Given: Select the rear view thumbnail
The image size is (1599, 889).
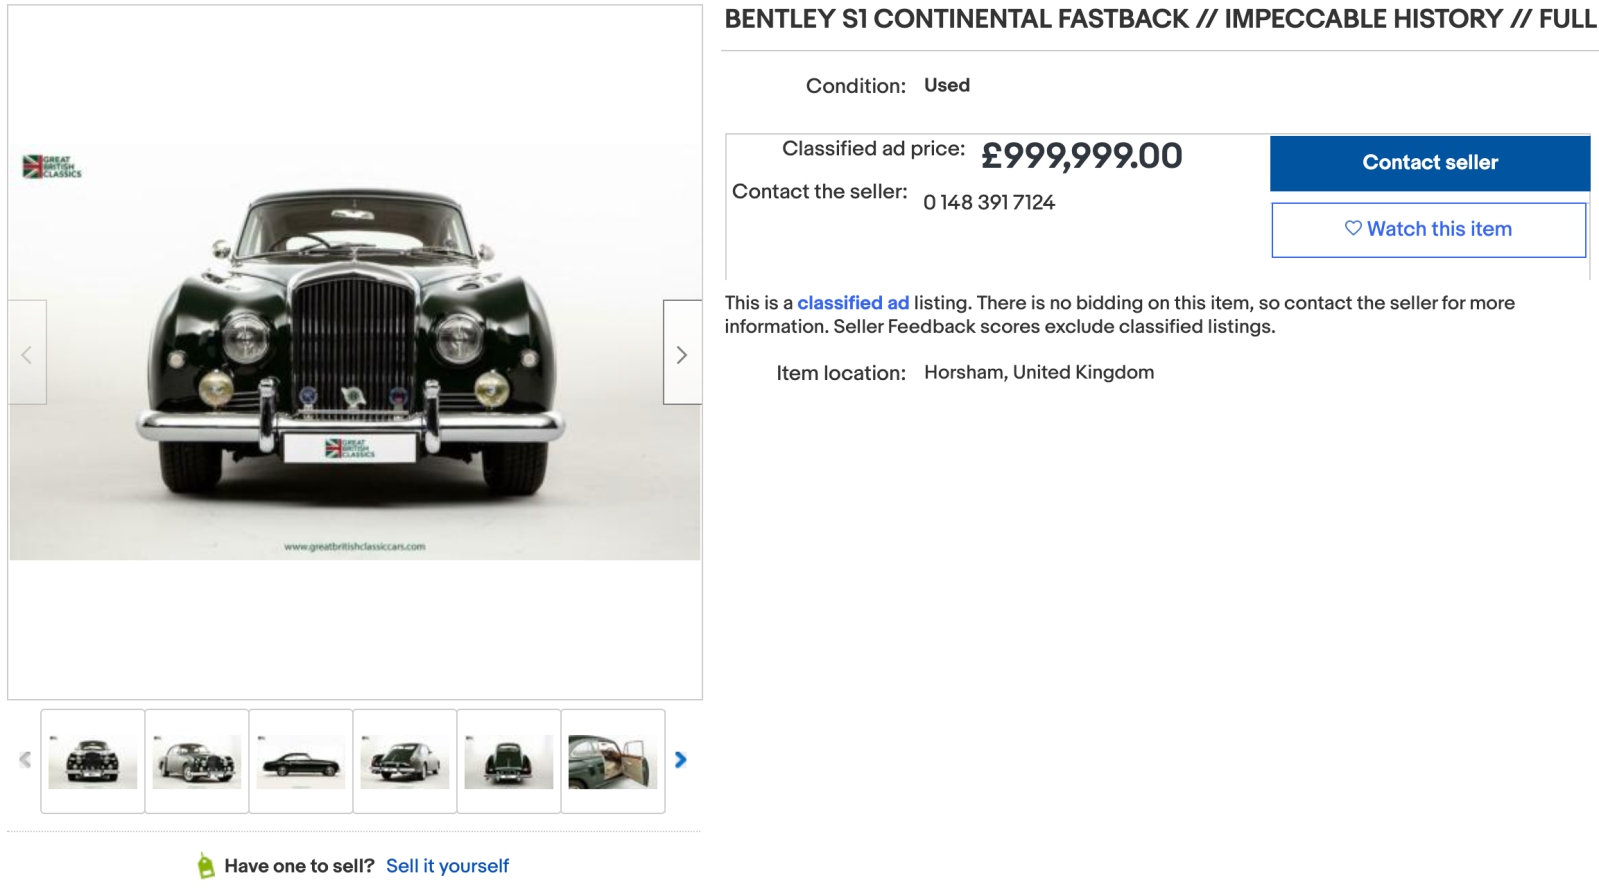Looking at the screenshot, I should tap(509, 761).
